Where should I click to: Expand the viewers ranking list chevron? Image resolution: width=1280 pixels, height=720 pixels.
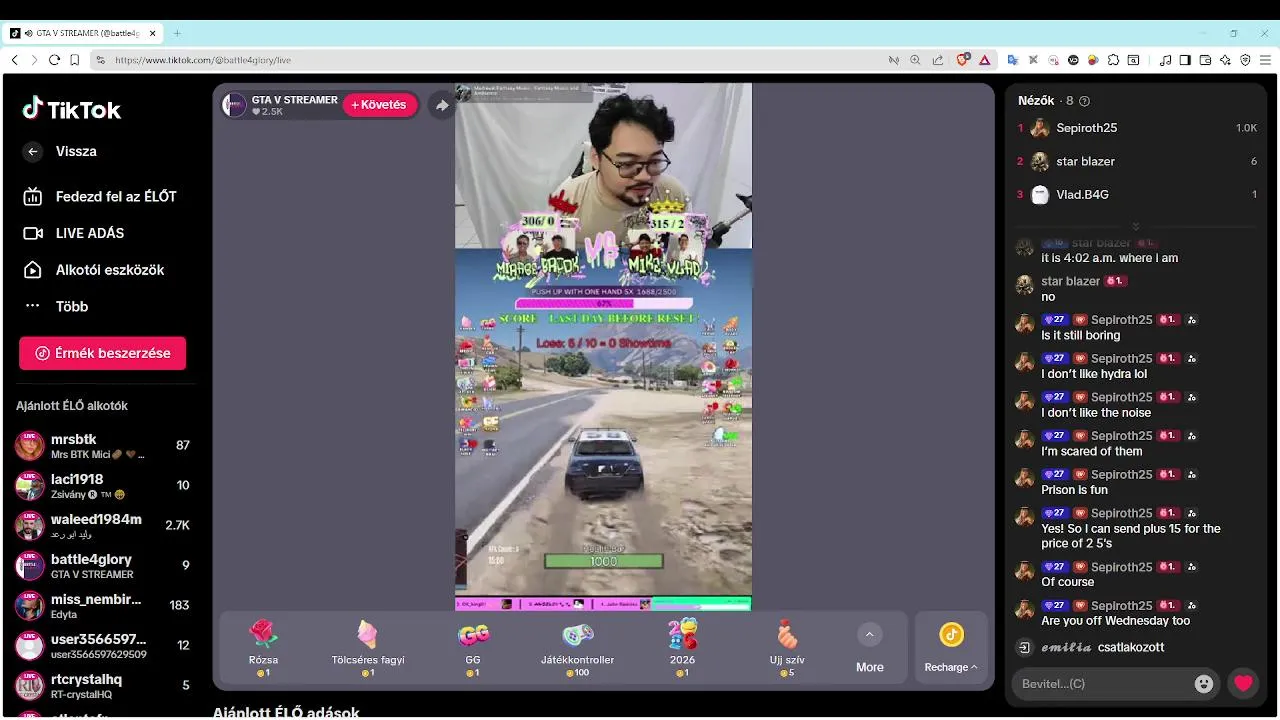1136,227
